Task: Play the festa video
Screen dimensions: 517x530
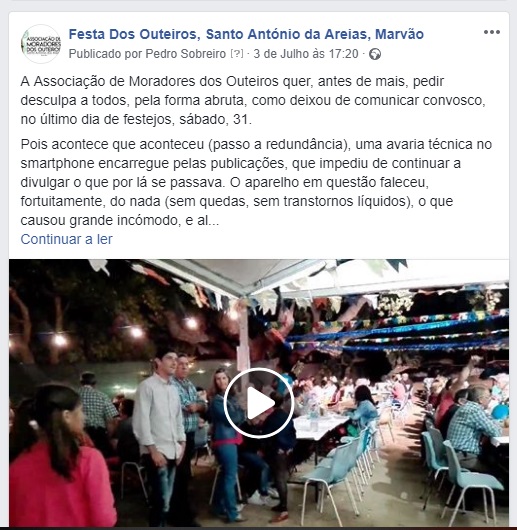Action: 259,403
